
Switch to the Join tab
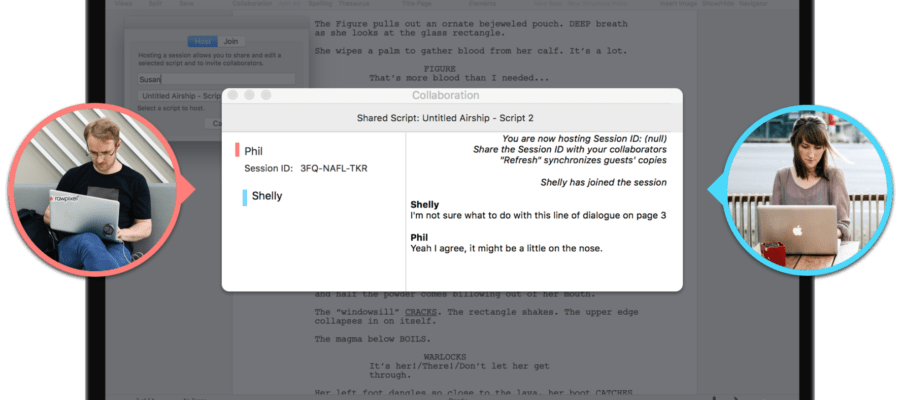pyautogui.click(x=231, y=41)
